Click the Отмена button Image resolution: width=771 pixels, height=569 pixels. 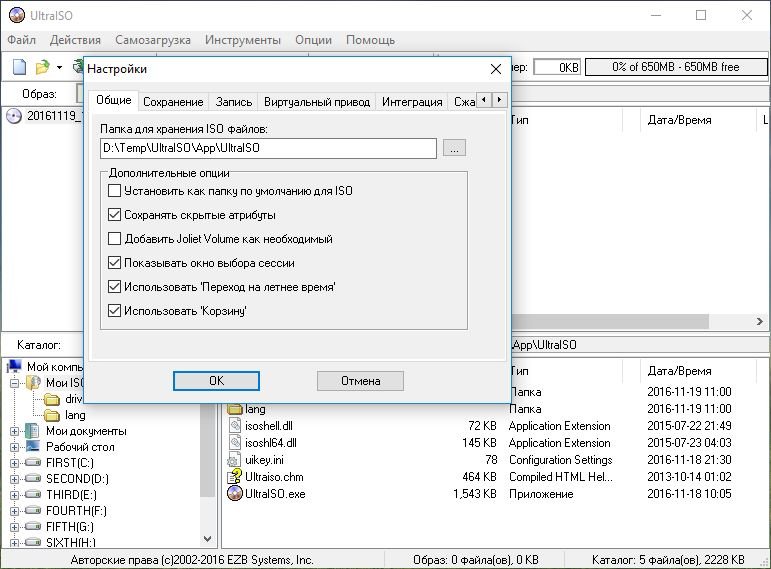[360, 381]
